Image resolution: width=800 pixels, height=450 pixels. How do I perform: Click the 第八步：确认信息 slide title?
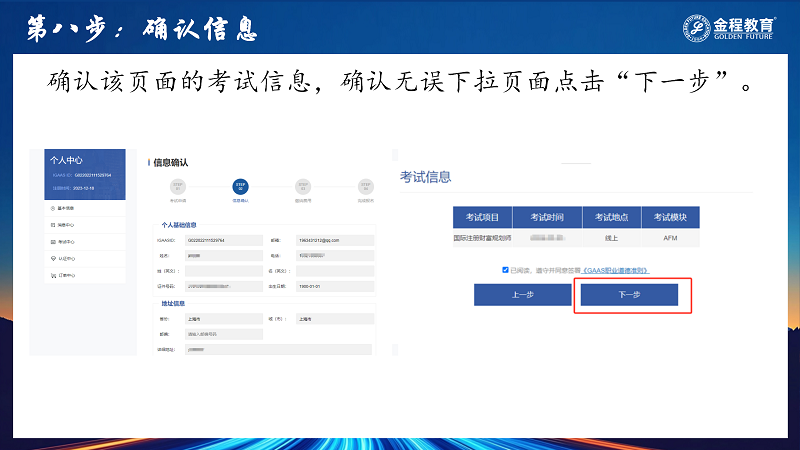142,29
